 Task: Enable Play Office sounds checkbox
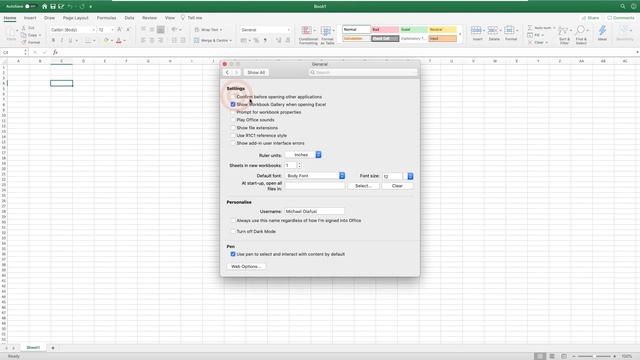(233, 120)
